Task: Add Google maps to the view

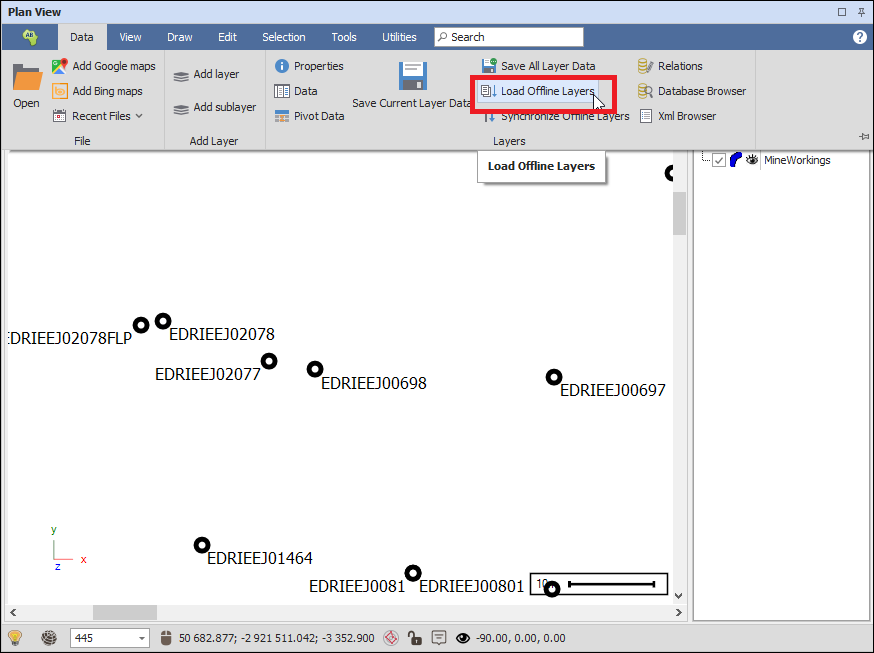Action: (x=104, y=66)
